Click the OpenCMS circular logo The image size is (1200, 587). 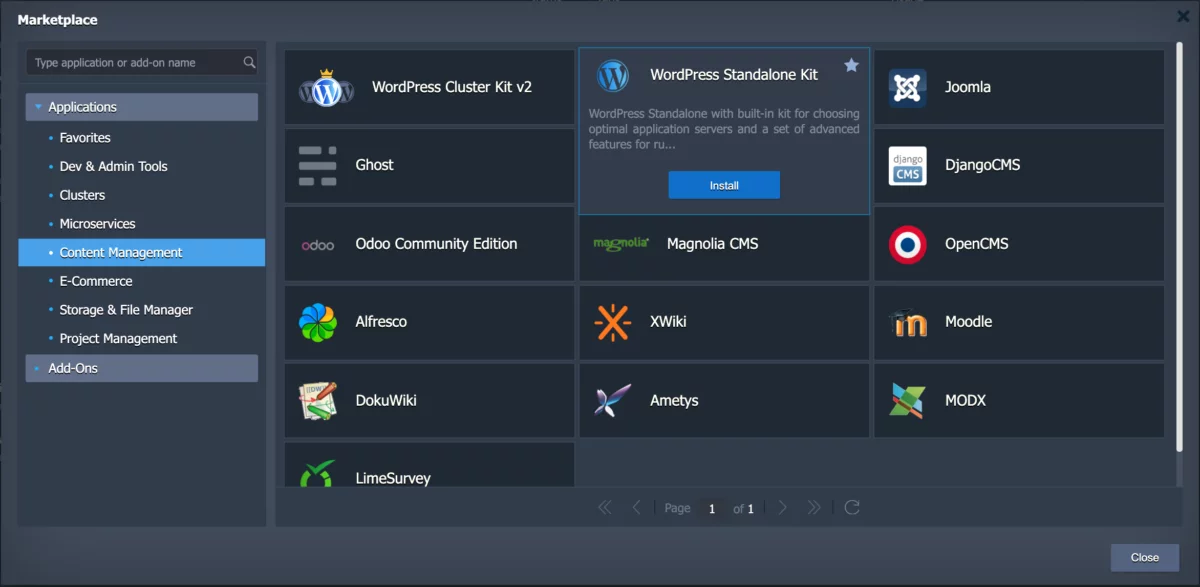pyautogui.click(x=907, y=244)
